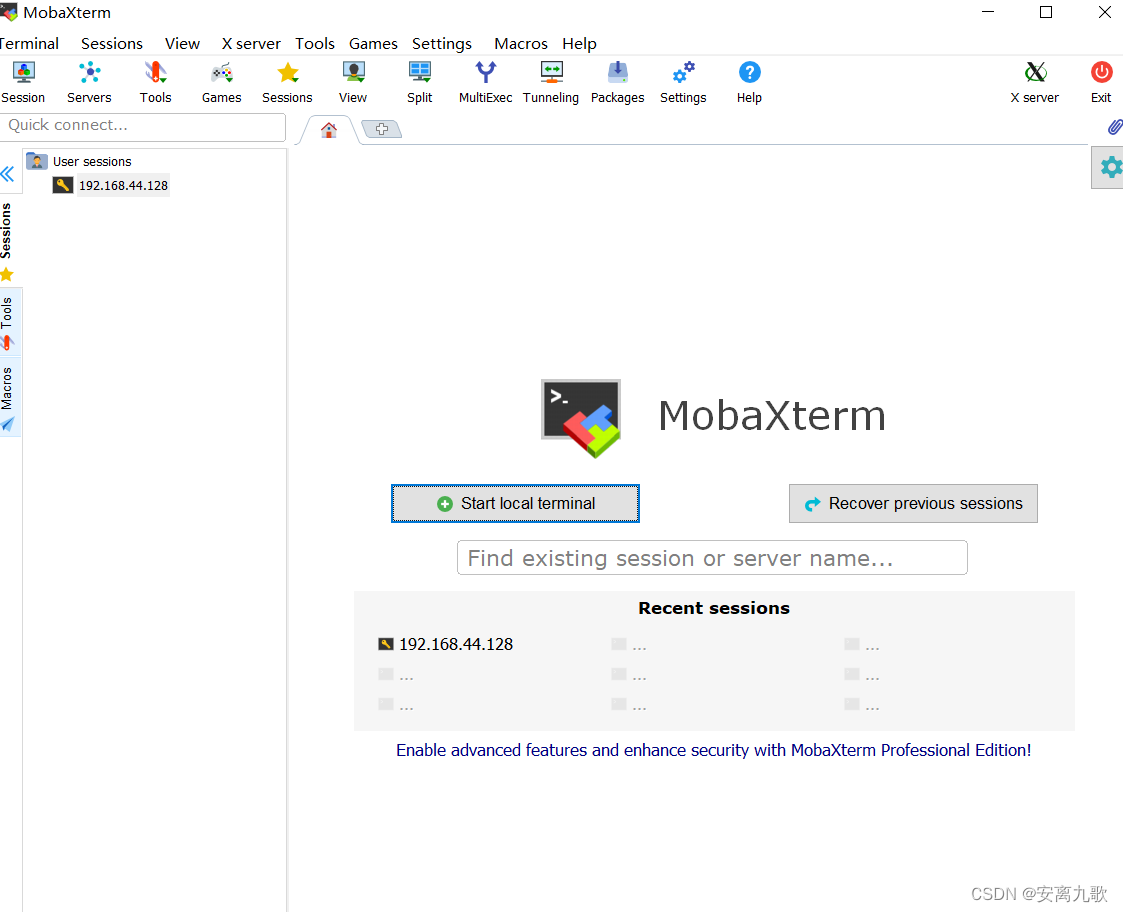The image size is (1123, 912).
Task: Open the Macros menu in menu bar
Action: click(x=521, y=44)
